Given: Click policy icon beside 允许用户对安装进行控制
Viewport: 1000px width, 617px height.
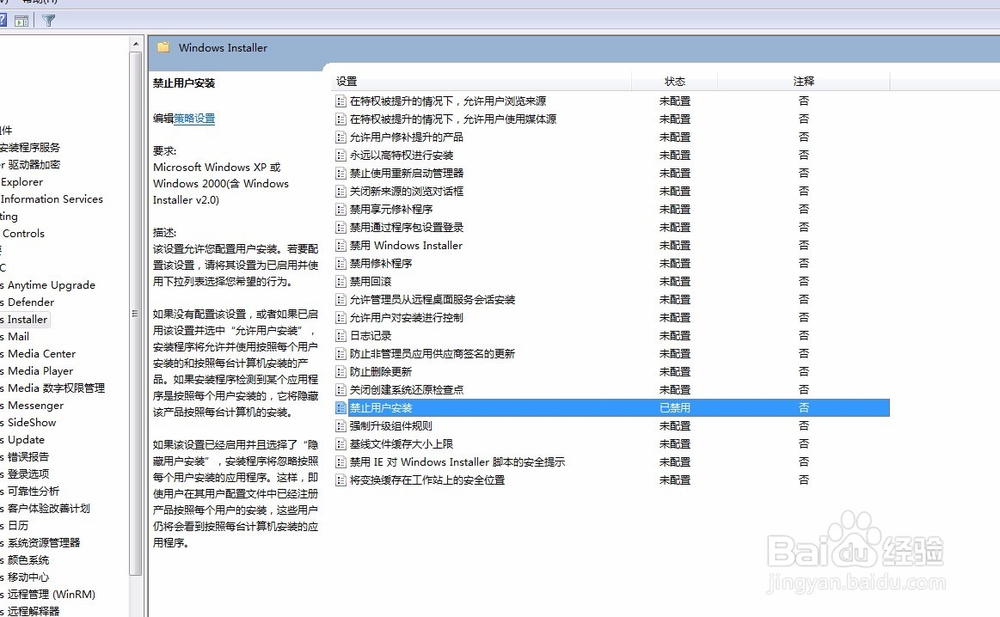Looking at the screenshot, I should [x=341, y=317].
